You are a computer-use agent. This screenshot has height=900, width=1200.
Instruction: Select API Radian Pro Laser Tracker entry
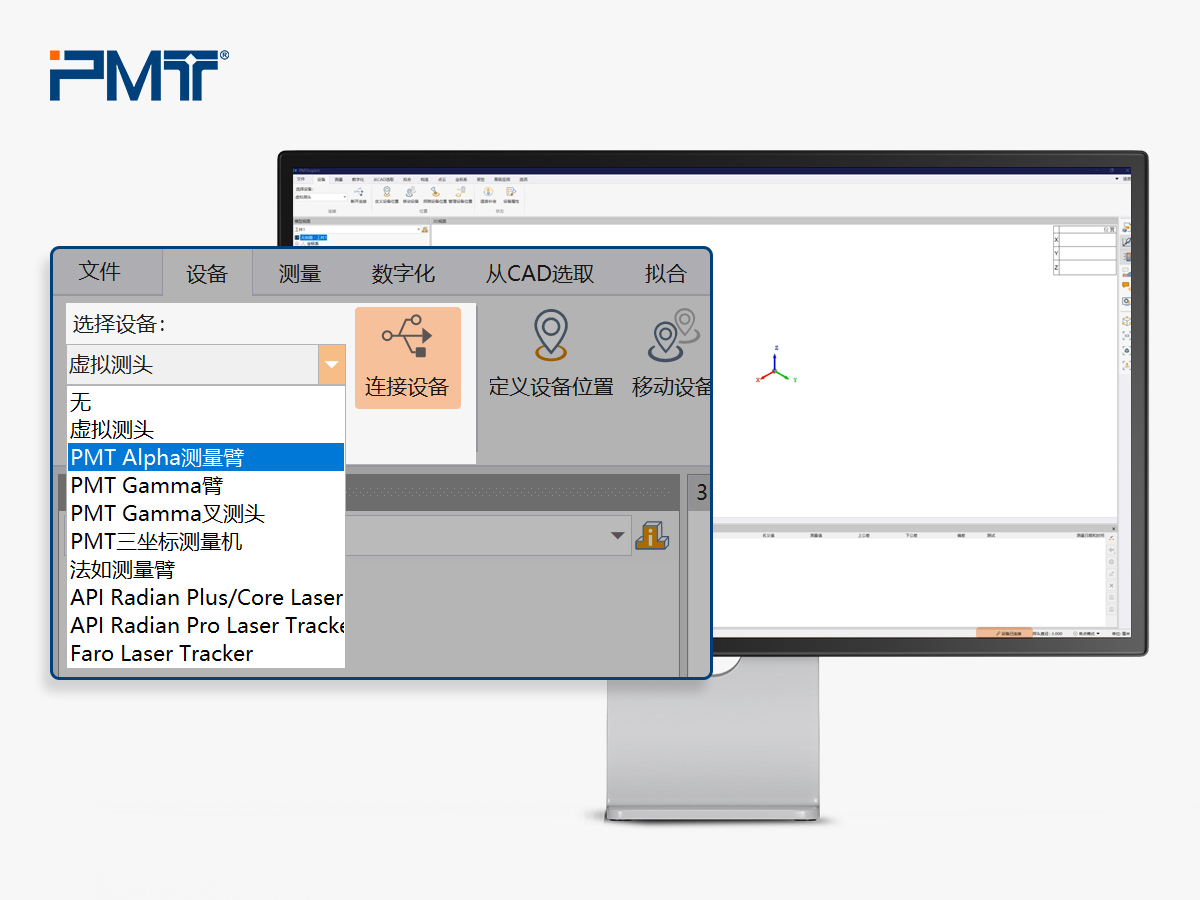206,625
